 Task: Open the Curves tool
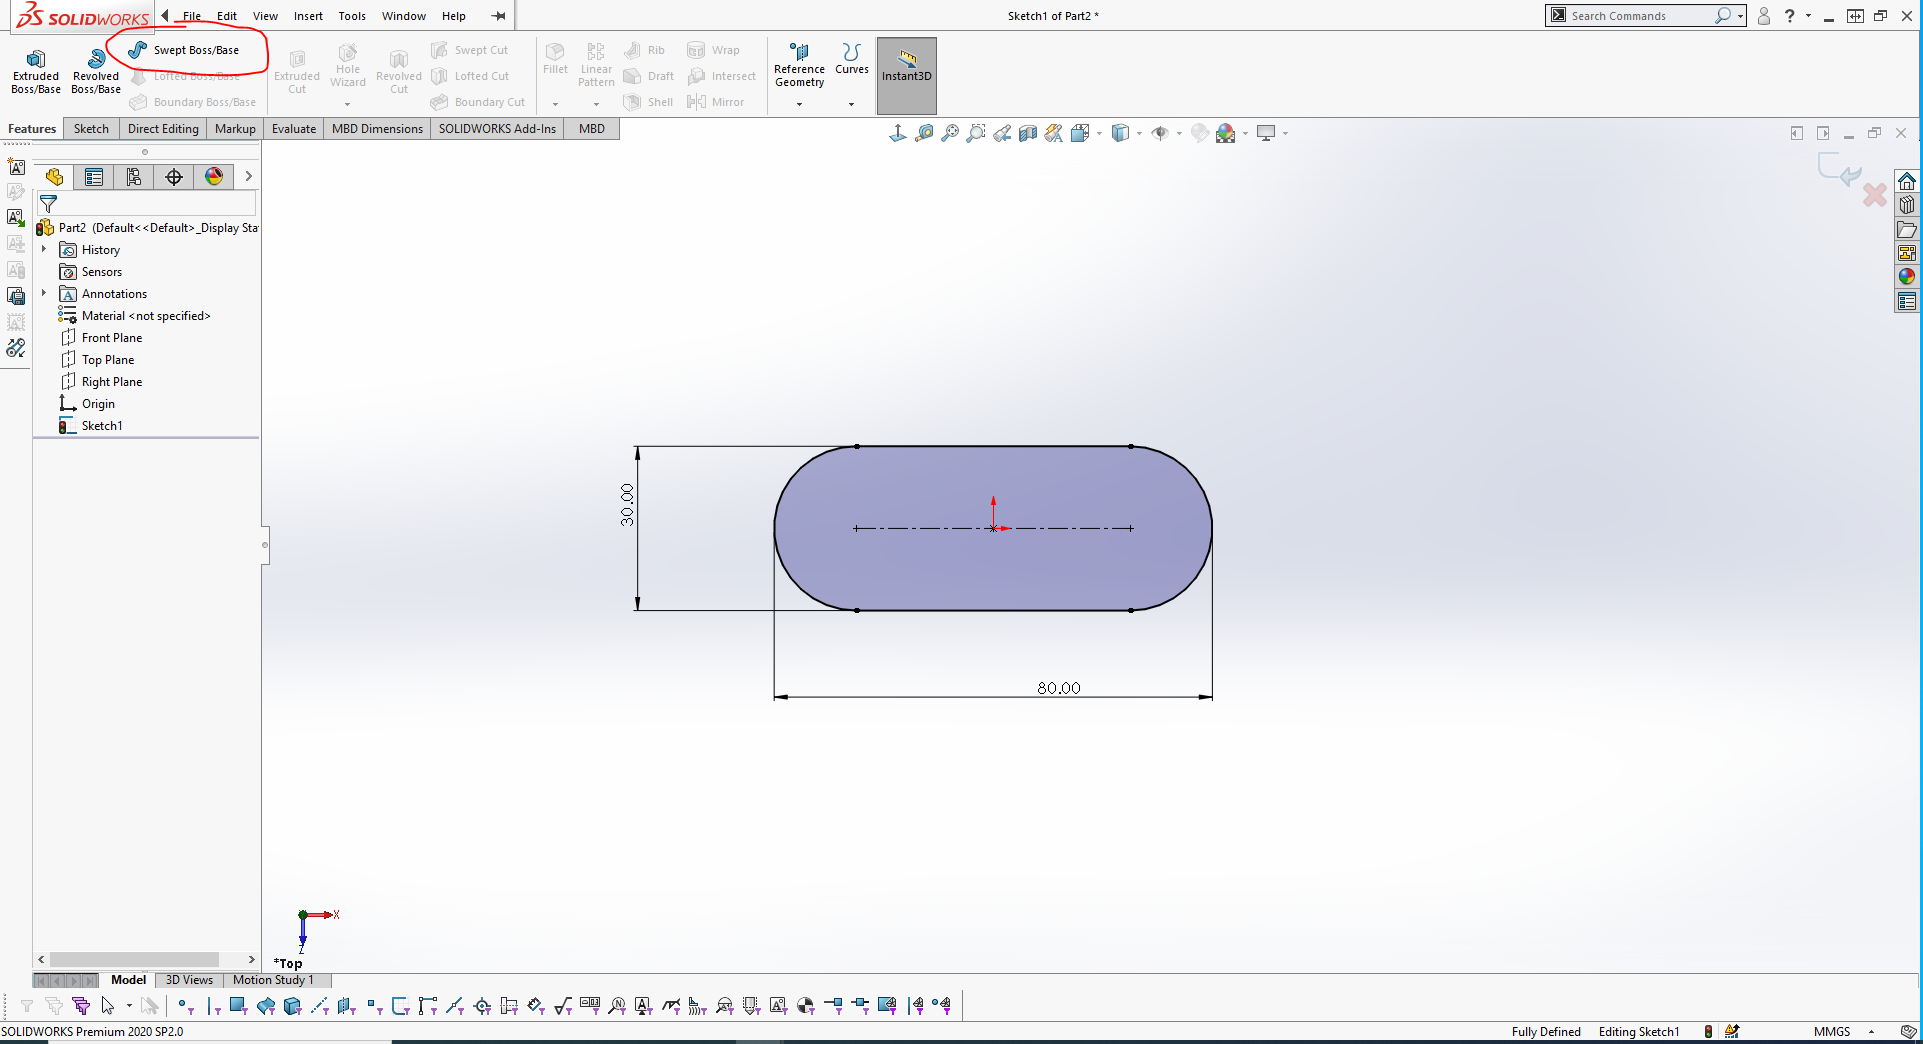tap(852, 59)
